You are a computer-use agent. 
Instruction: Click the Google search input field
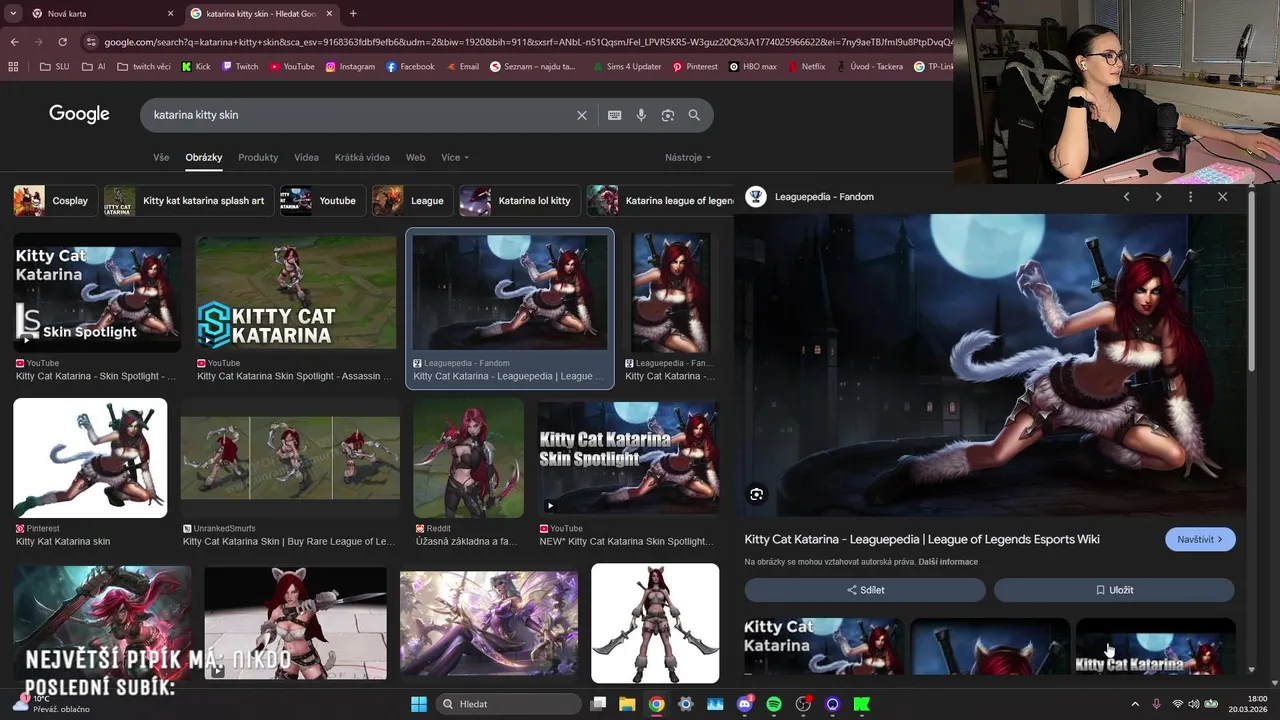click(360, 115)
